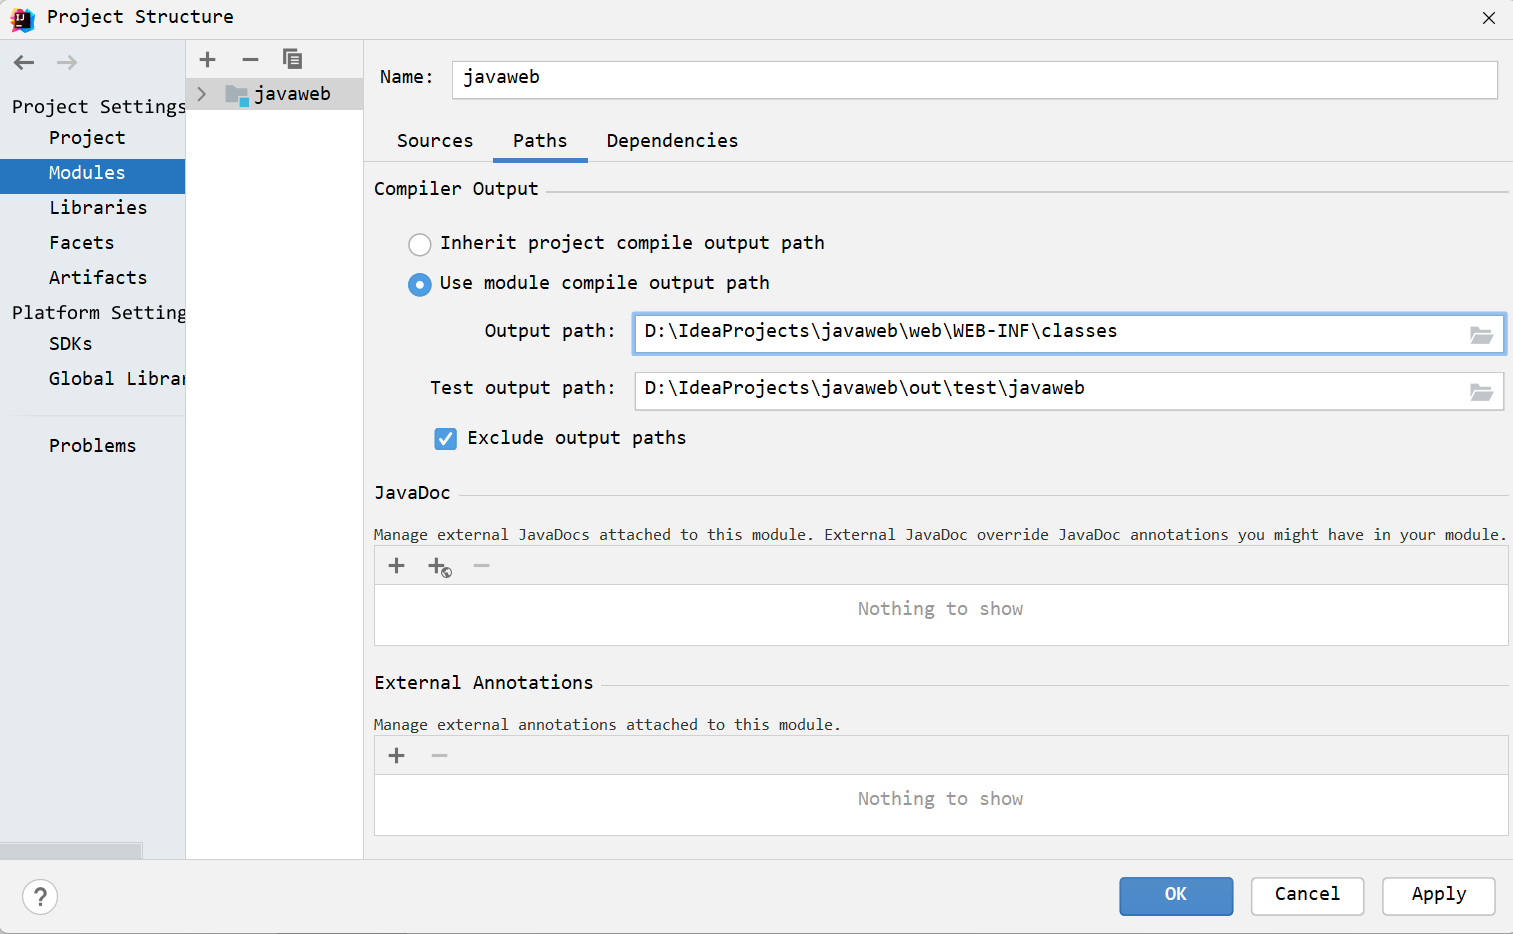
Task: Add an external annotation root
Action: coord(396,755)
